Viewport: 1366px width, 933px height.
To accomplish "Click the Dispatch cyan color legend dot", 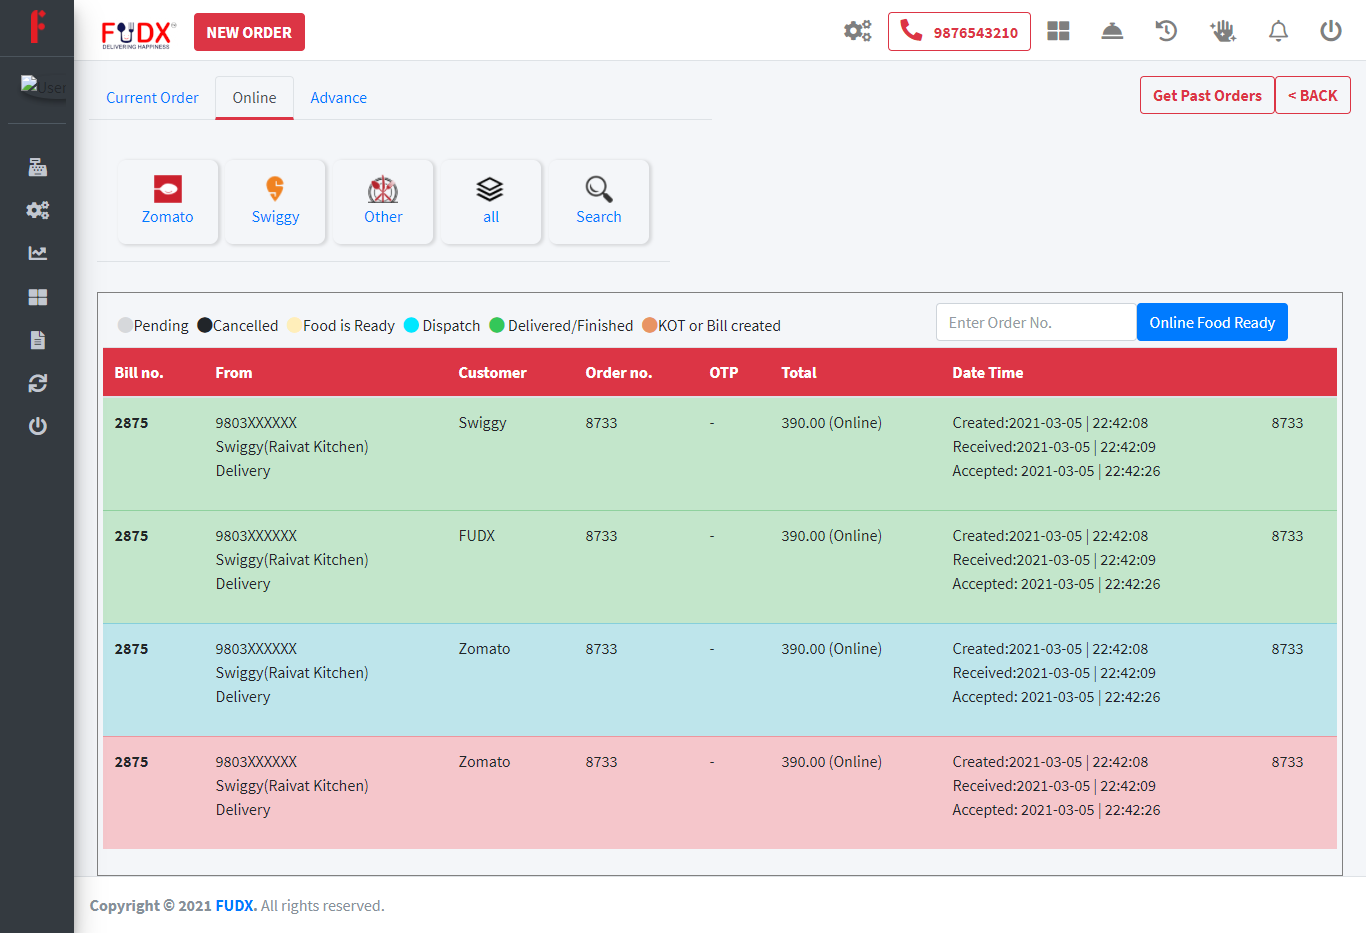I will coord(411,325).
